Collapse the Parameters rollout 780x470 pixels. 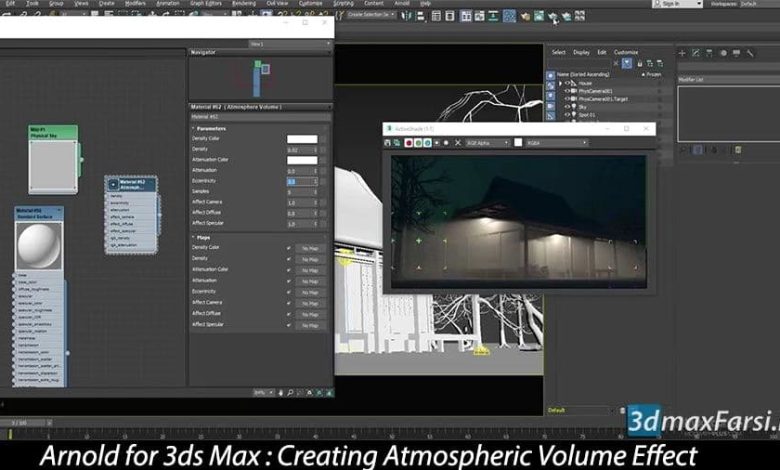[x=194, y=128]
